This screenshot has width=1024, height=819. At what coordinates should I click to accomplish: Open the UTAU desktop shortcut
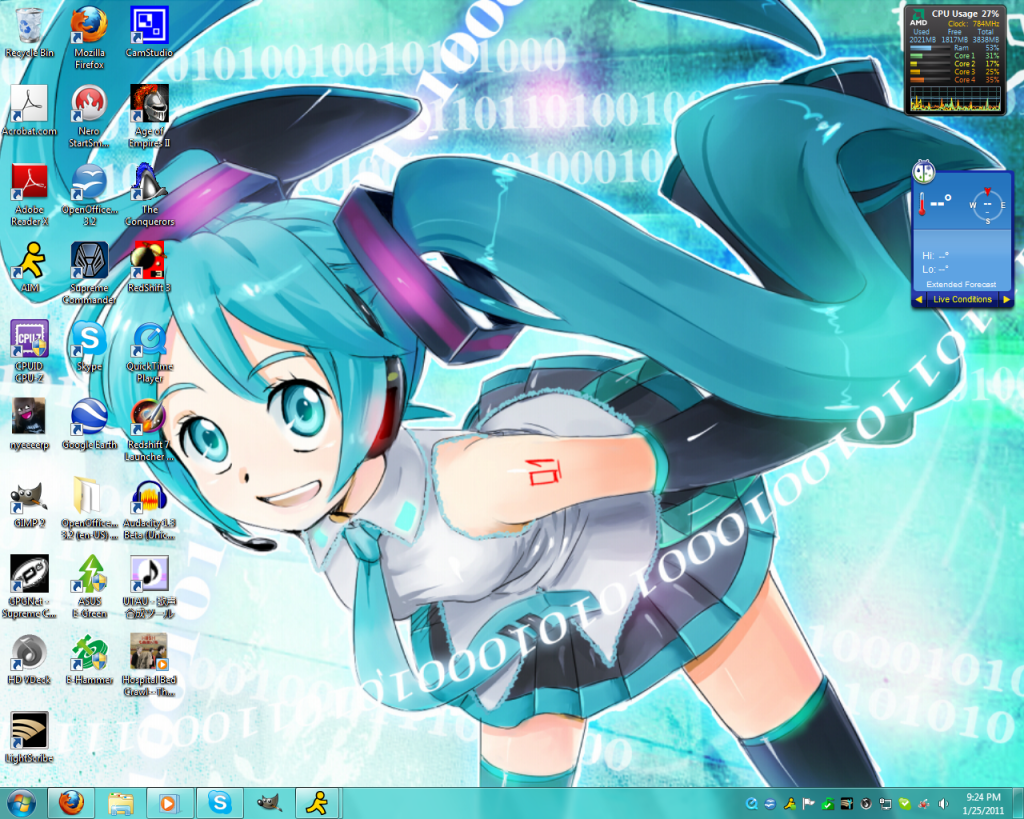pos(150,587)
